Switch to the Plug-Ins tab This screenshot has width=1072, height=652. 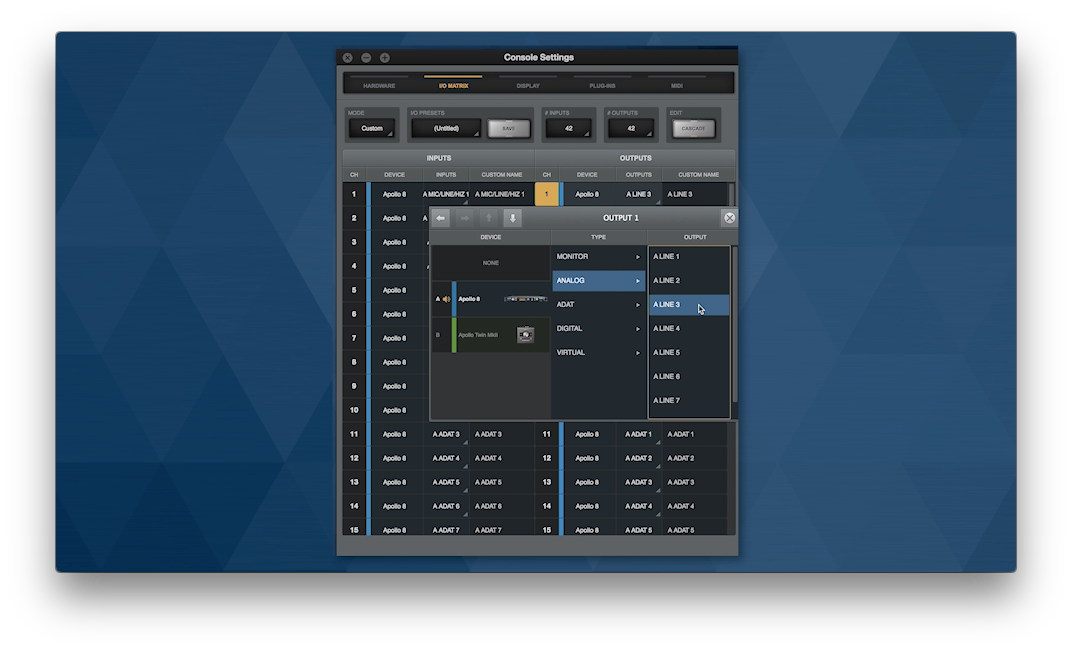tap(602, 86)
